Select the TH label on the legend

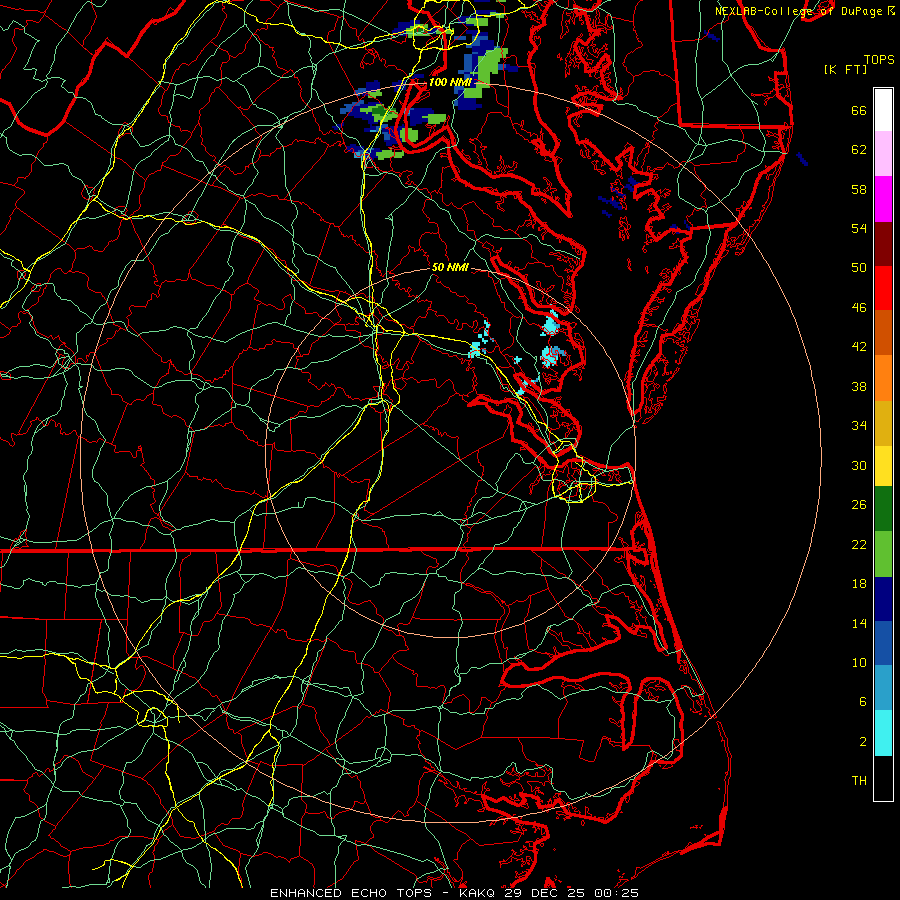click(x=859, y=781)
